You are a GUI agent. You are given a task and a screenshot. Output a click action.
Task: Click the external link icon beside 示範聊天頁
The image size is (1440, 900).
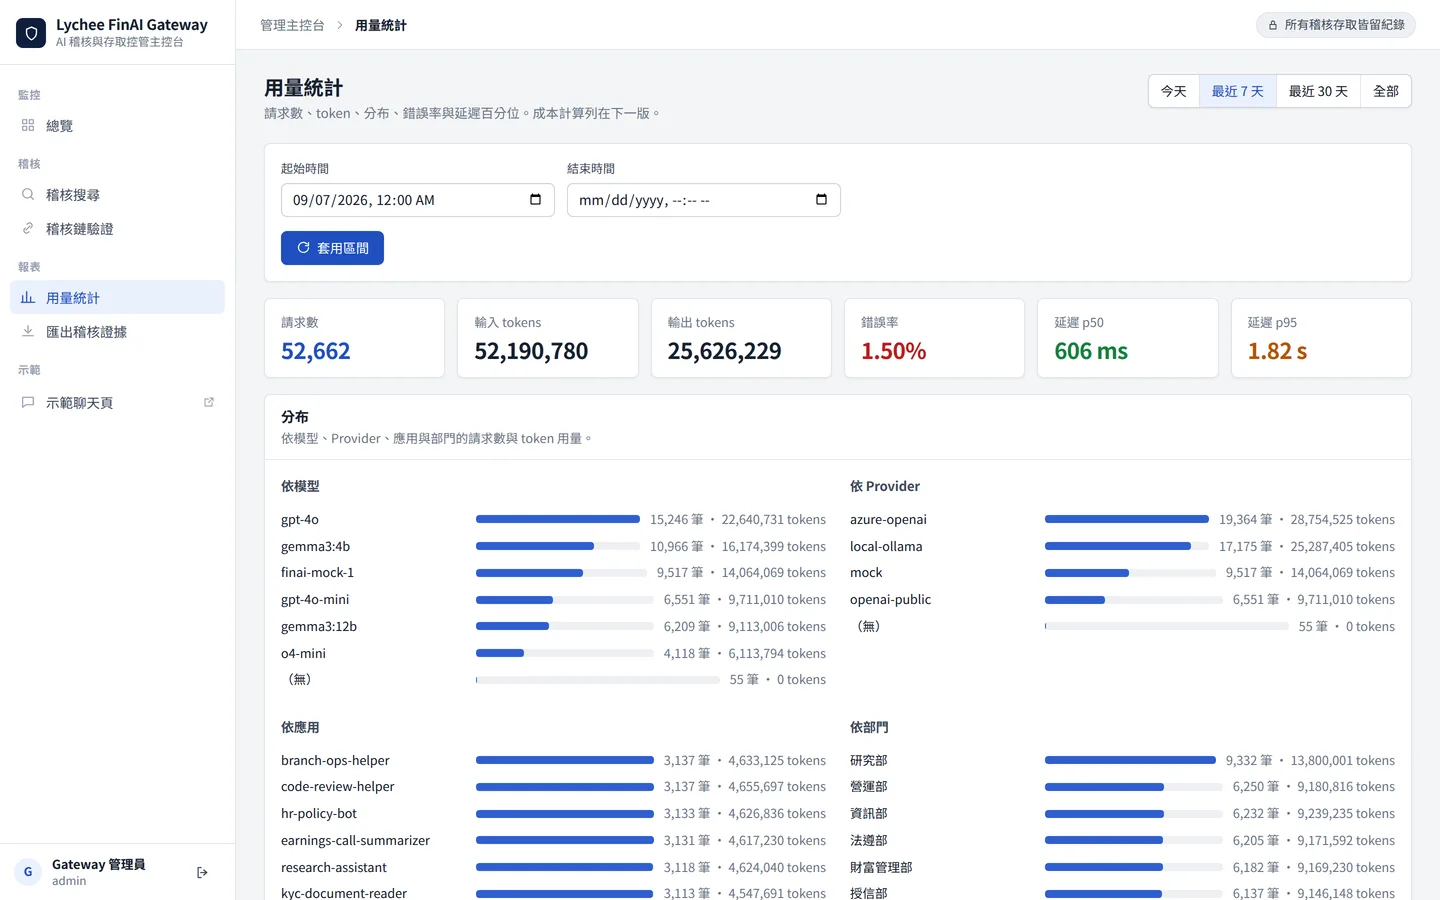click(209, 402)
